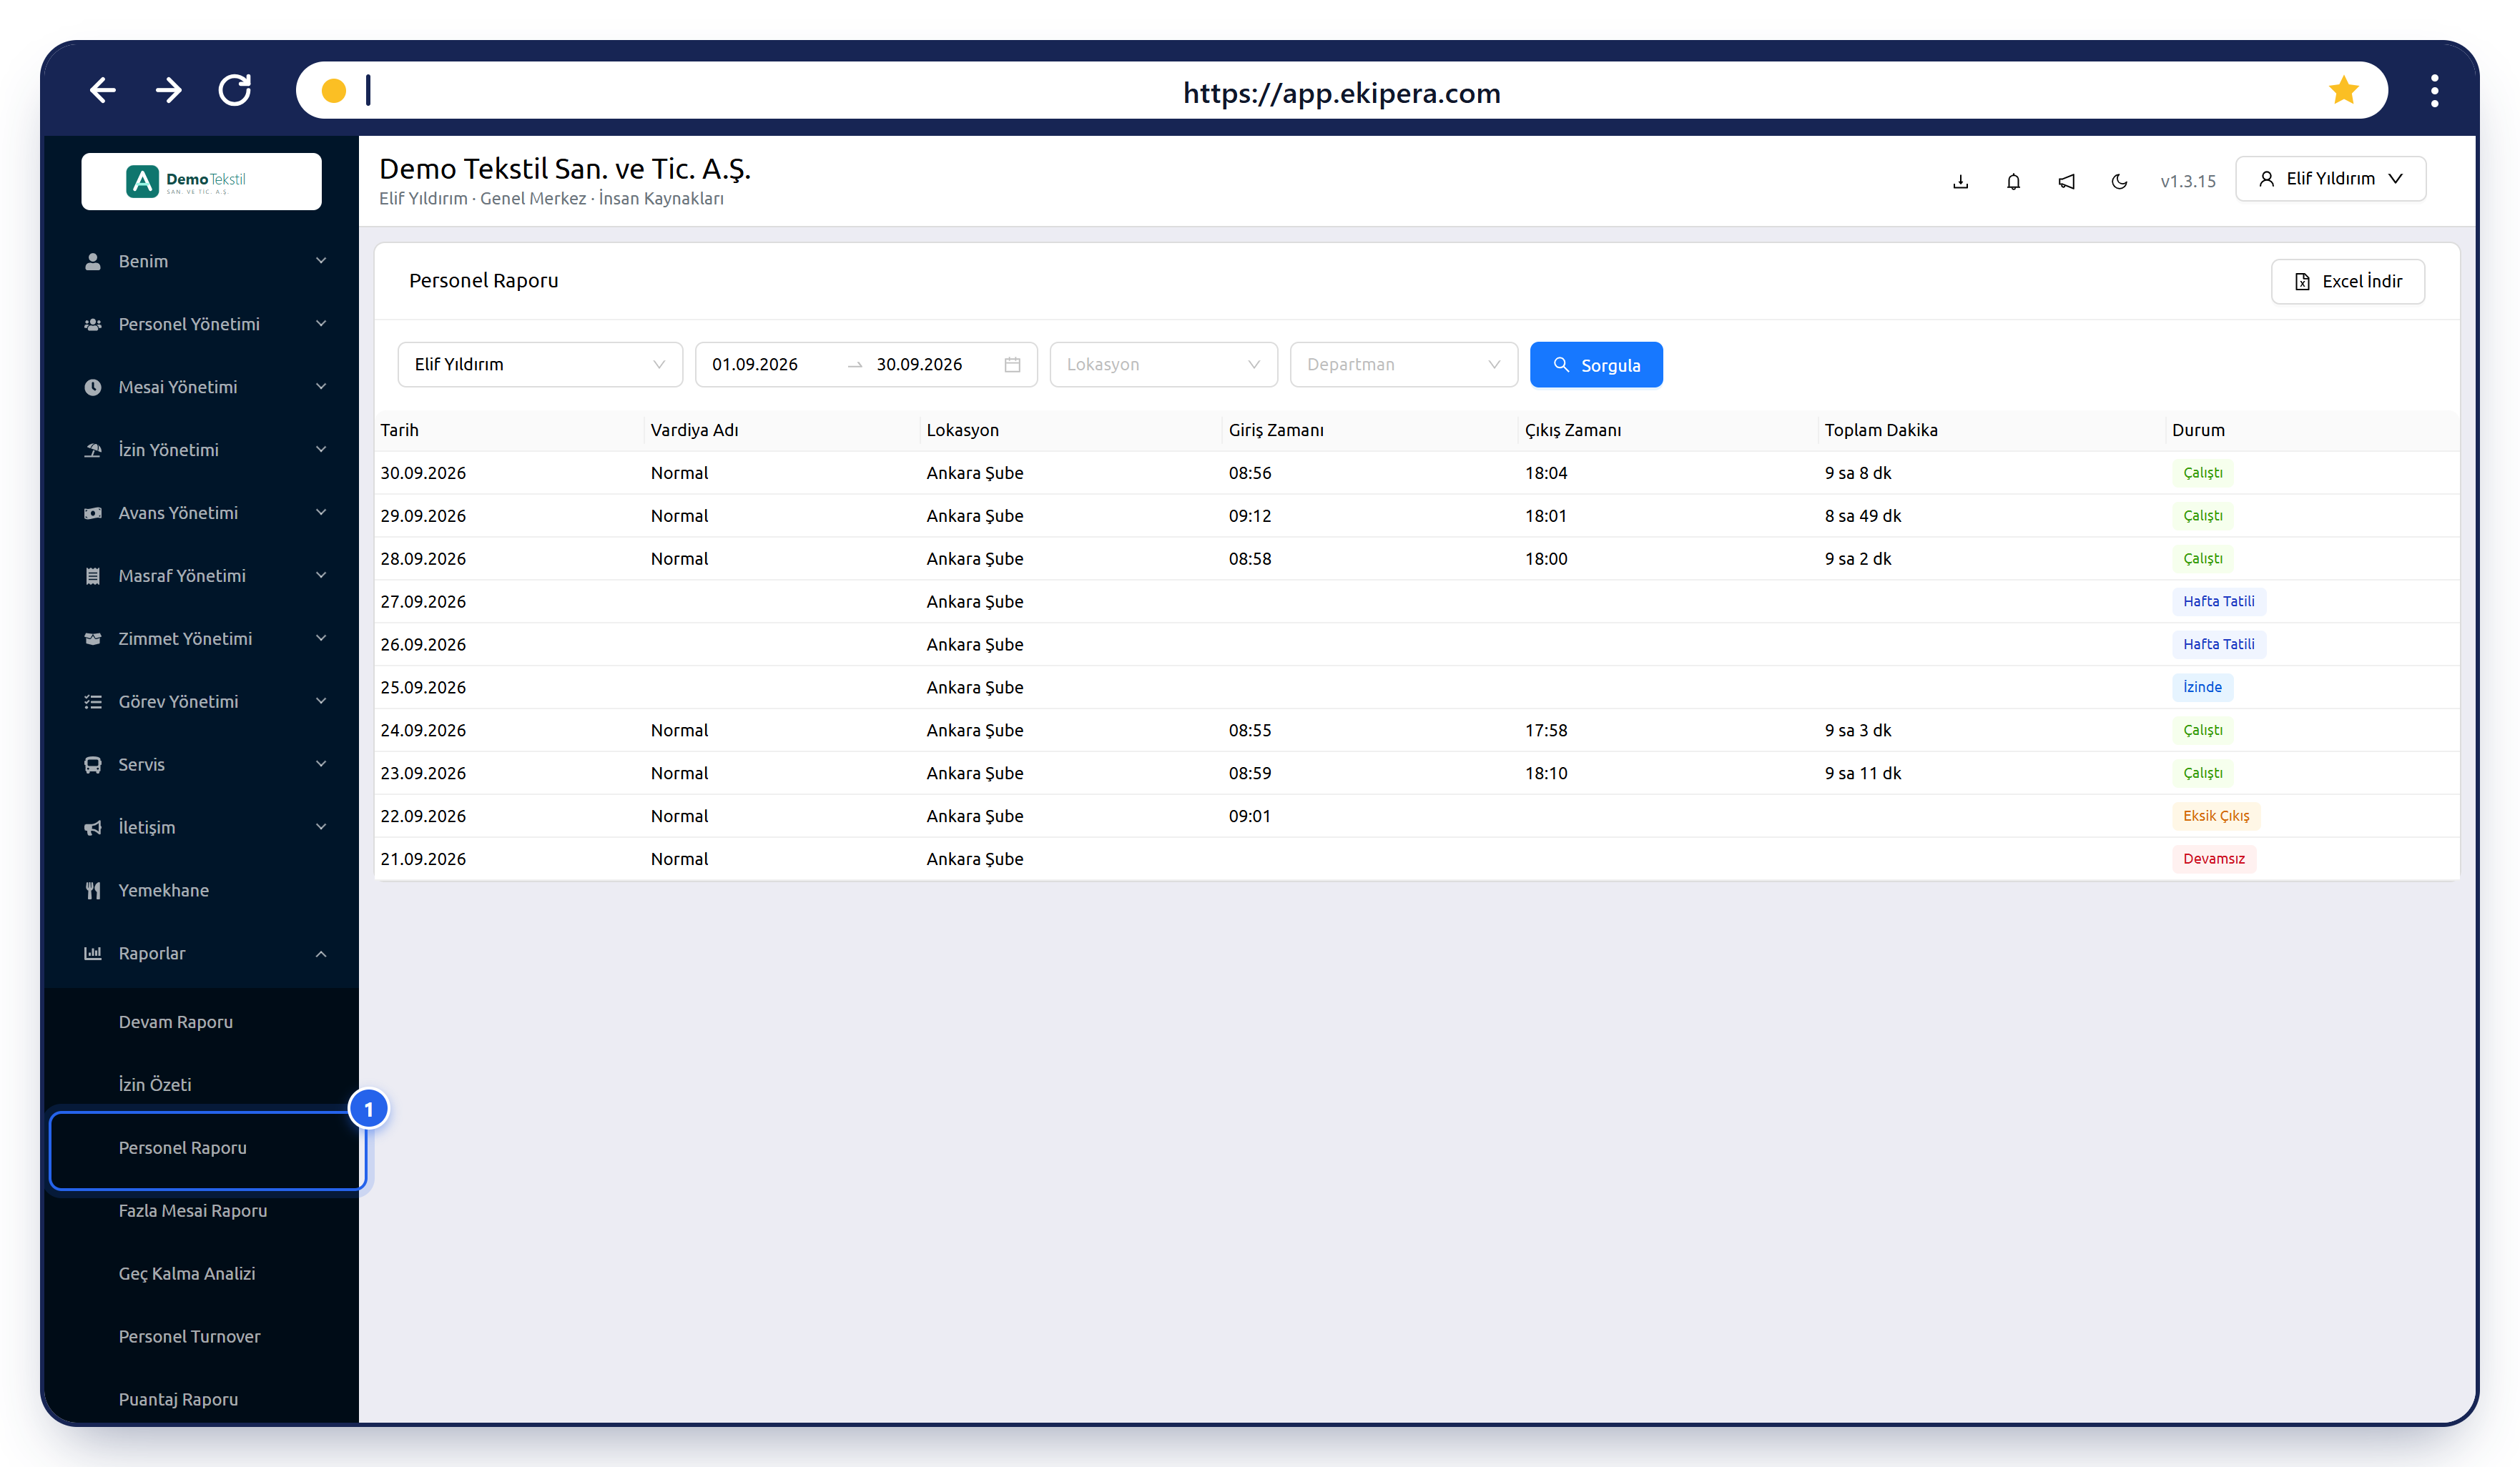Open the browser three-dot menu
Image resolution: width=2520 pixels, height=1467 pixels.
coord(2434,91)
